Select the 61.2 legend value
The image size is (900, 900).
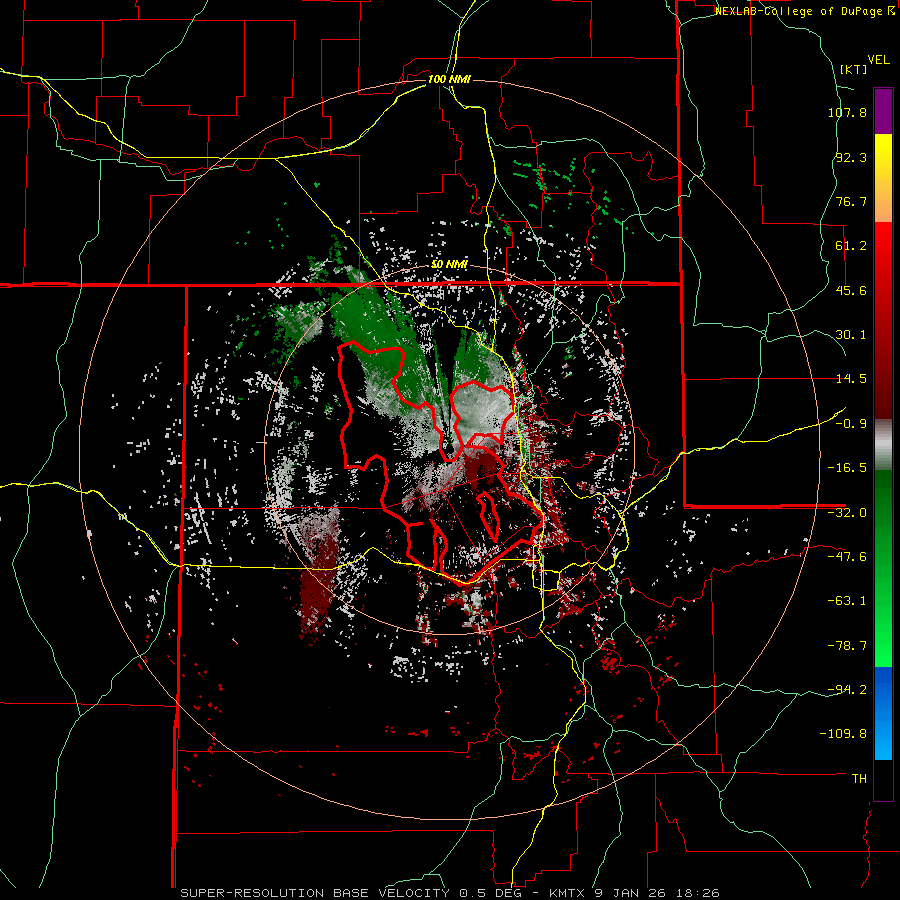(851, 246)
